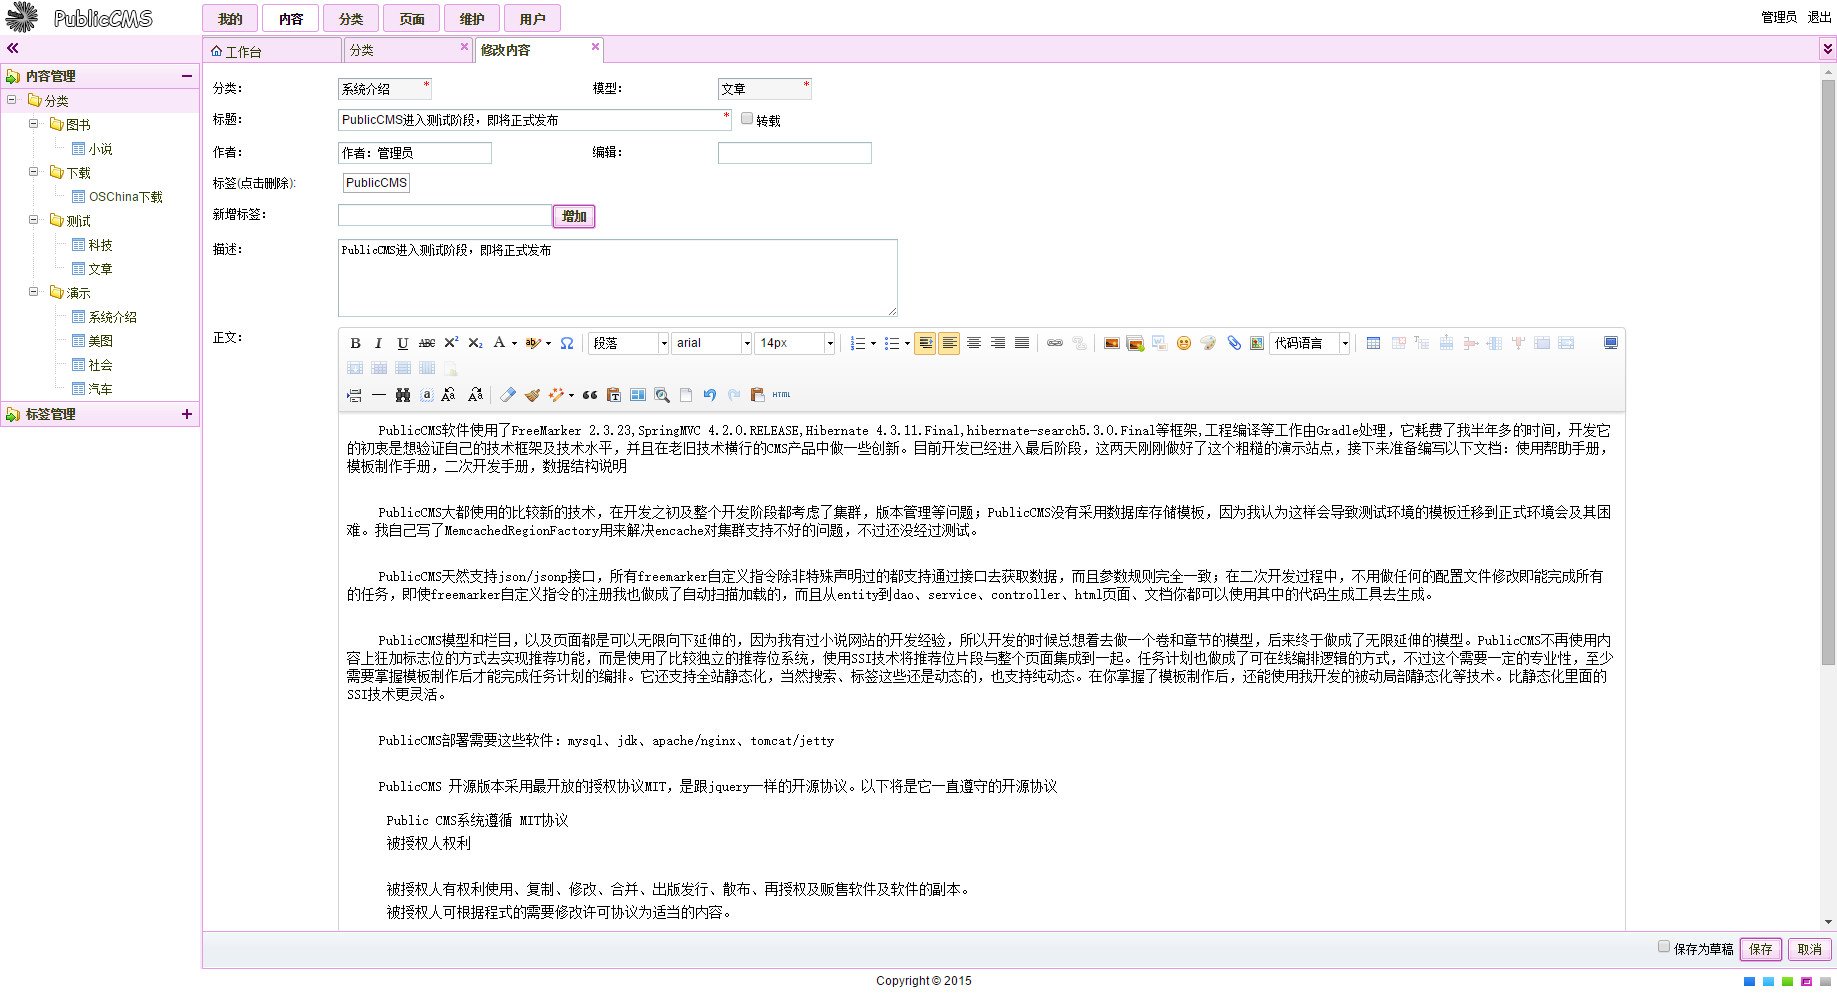Open find and replace binoculars
This screenshot has height=994, width=1837.
click(403, 395)
